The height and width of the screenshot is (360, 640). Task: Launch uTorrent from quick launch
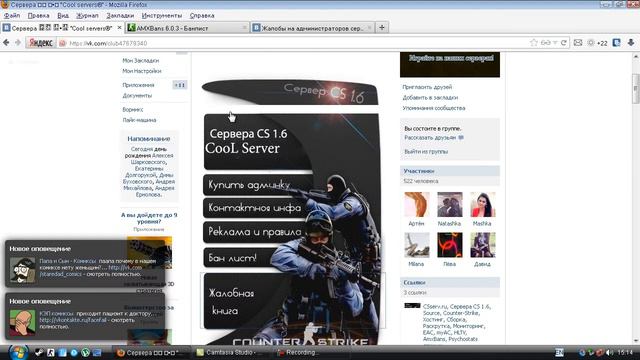click(85, 353)
